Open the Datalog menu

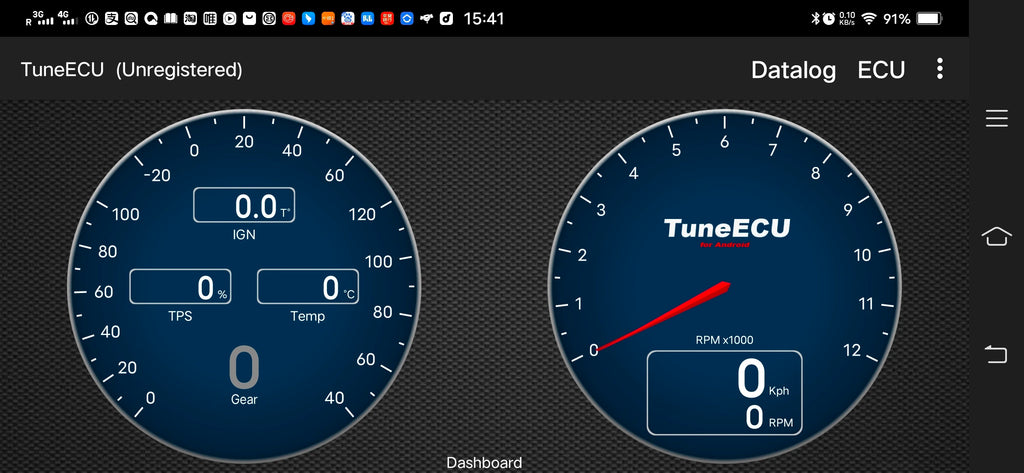click(x=793, y=70)
